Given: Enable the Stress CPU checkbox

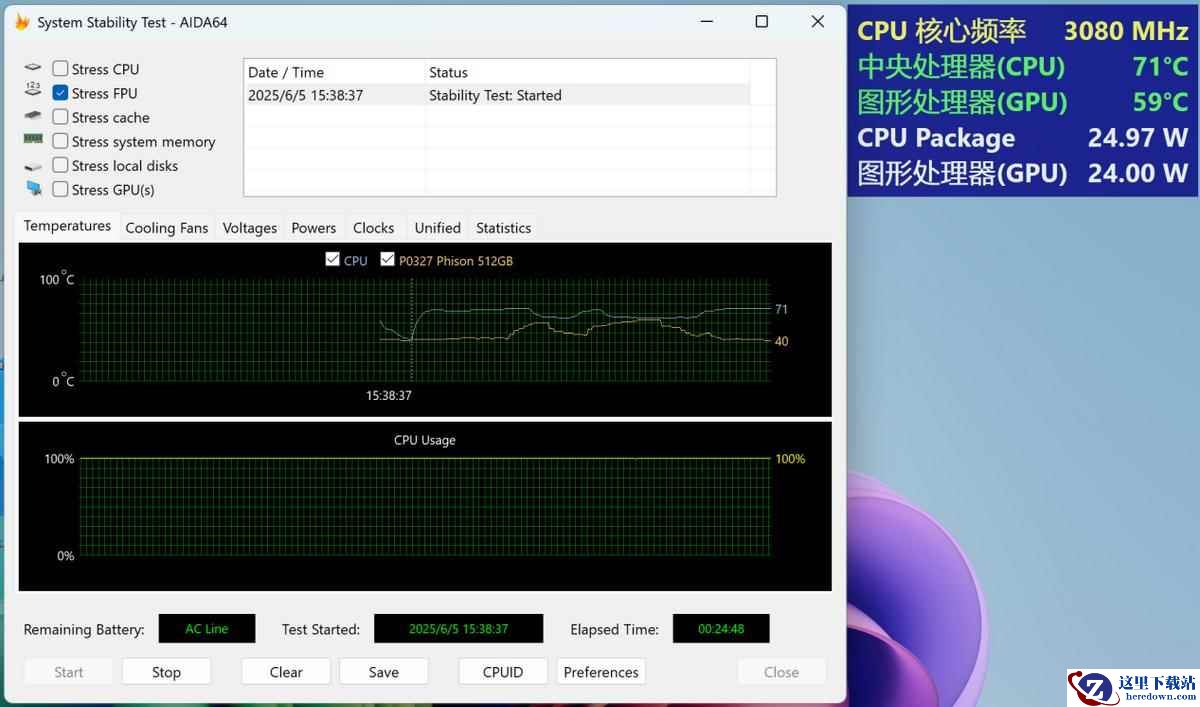Looking at the screenshot, I should click(x=61, y=69).
